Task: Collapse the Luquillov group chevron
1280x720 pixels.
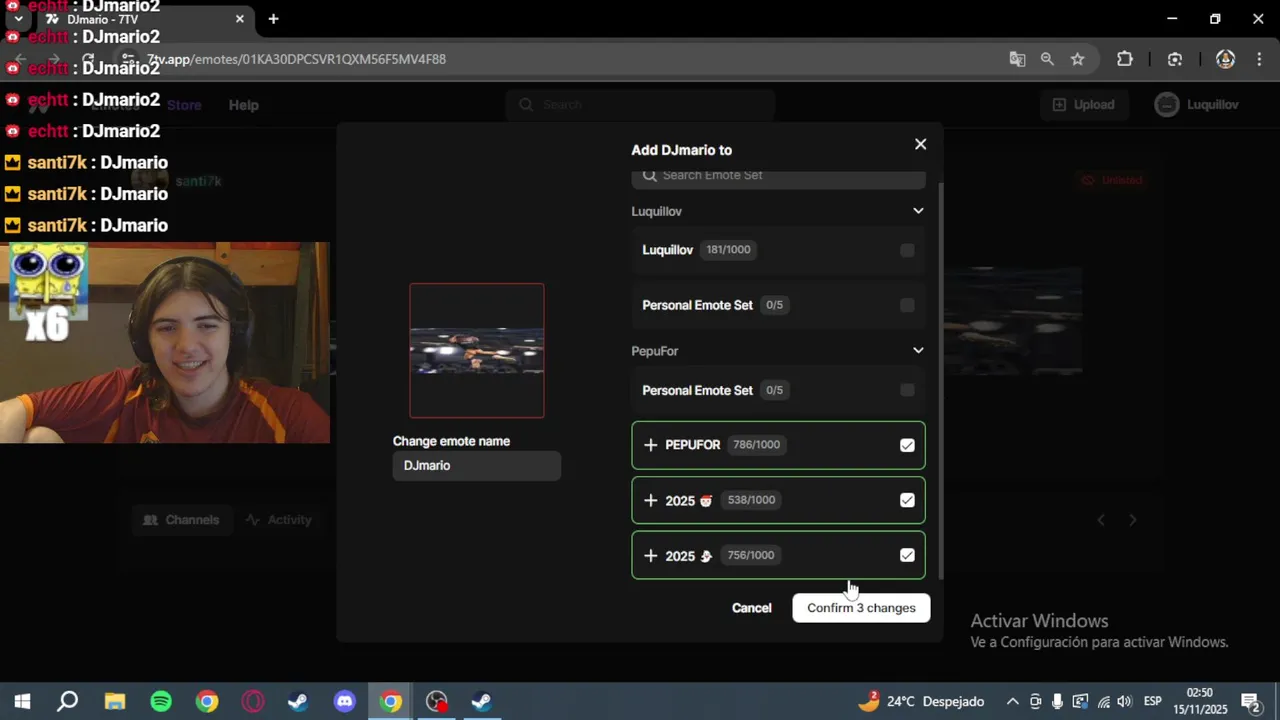Action: coord(918,211)
